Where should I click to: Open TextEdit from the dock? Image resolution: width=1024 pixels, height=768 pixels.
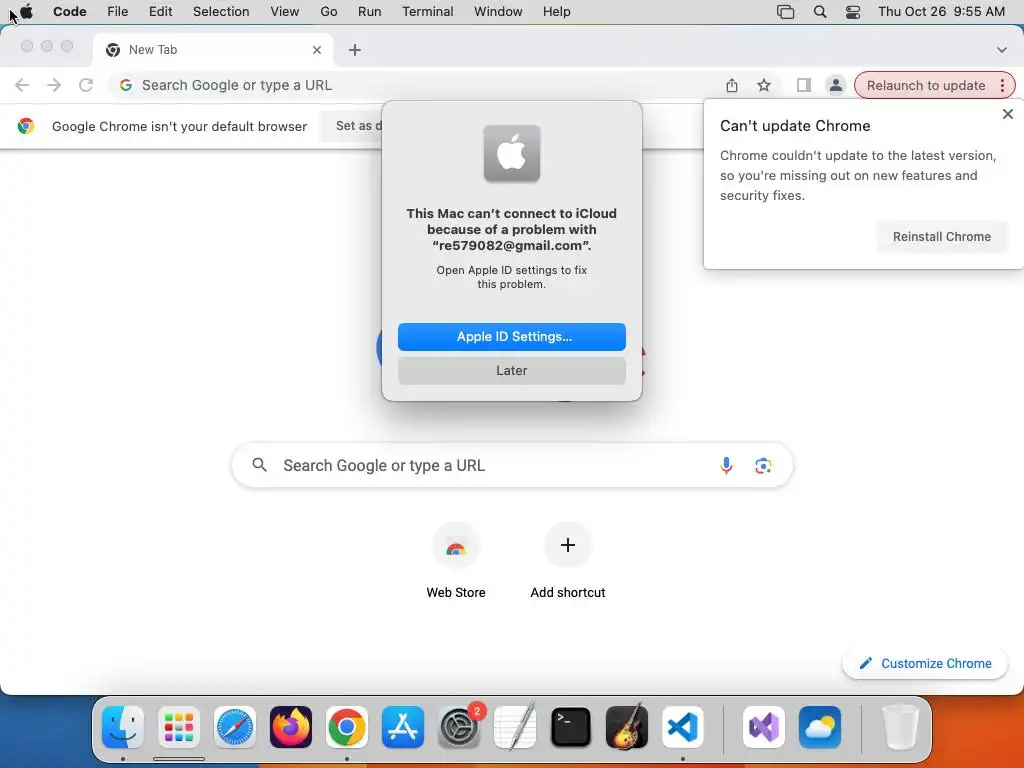click(515, 727)
